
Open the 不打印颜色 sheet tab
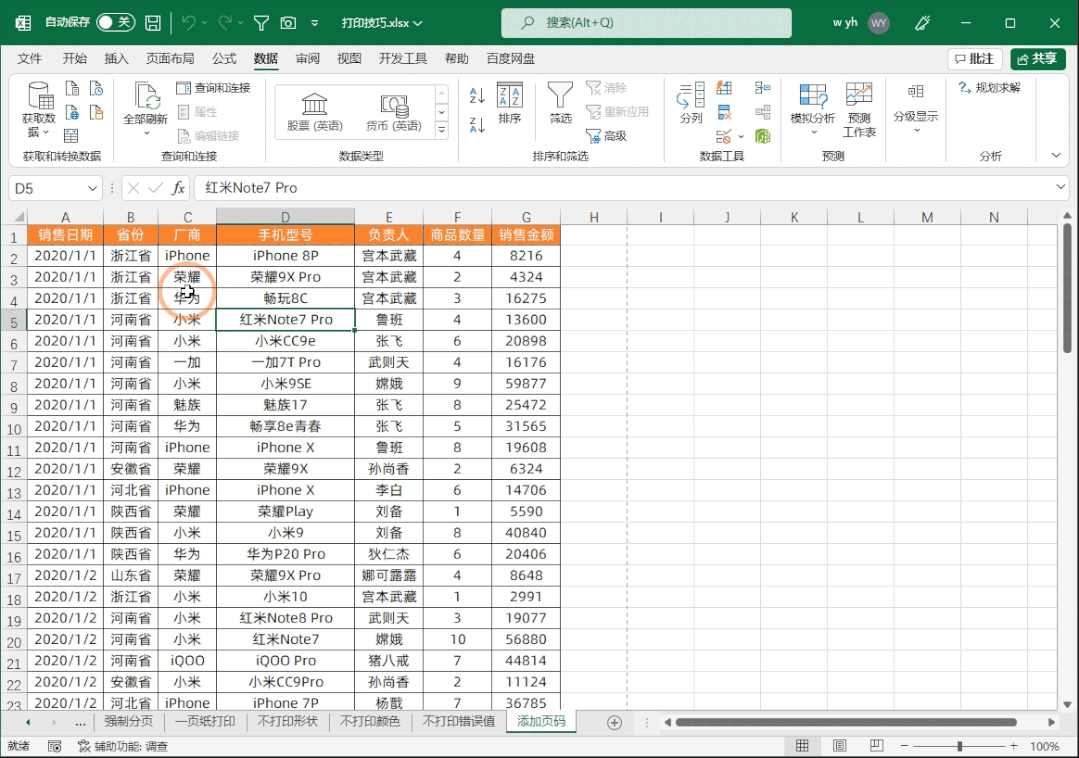(370, 722)
